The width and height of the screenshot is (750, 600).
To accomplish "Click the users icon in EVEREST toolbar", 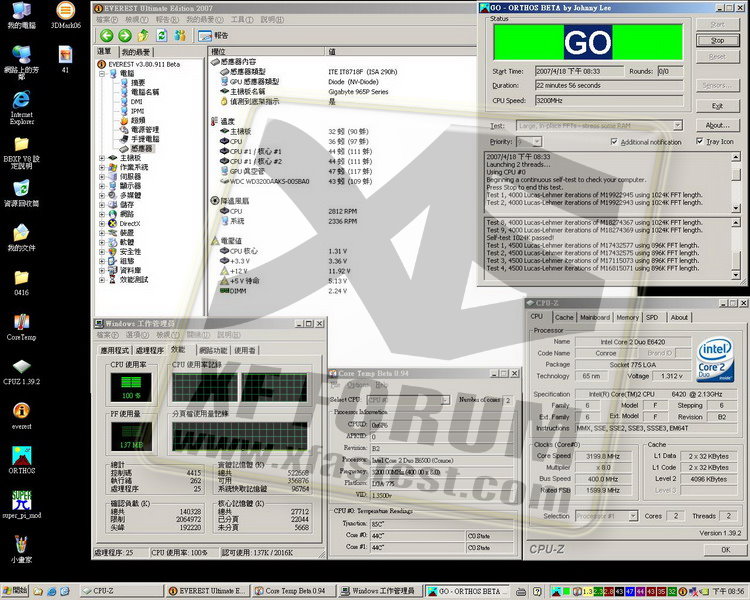I will [x=180, y=35].
